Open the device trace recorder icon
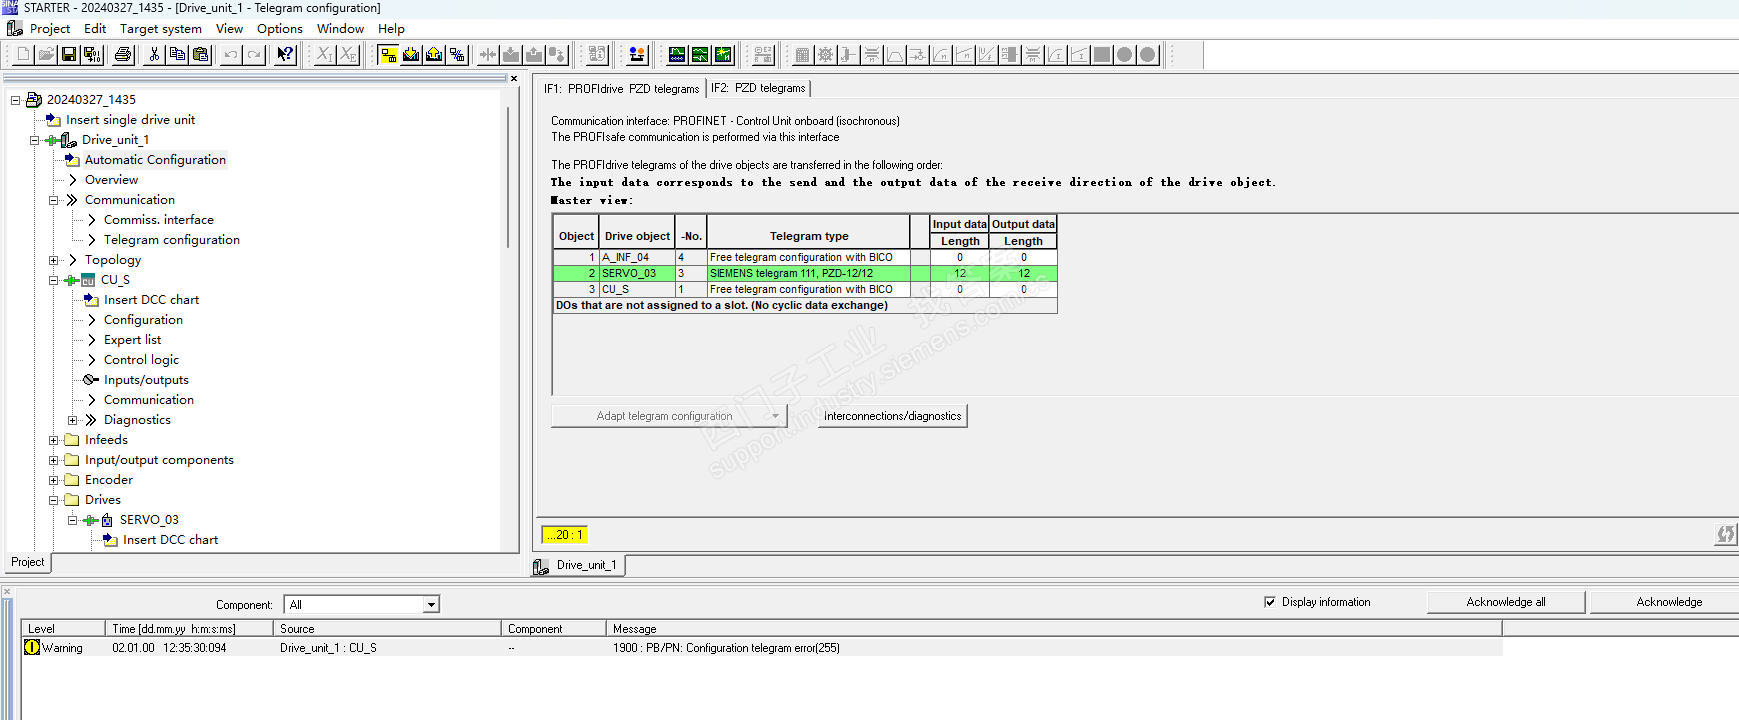 (677, 54)
